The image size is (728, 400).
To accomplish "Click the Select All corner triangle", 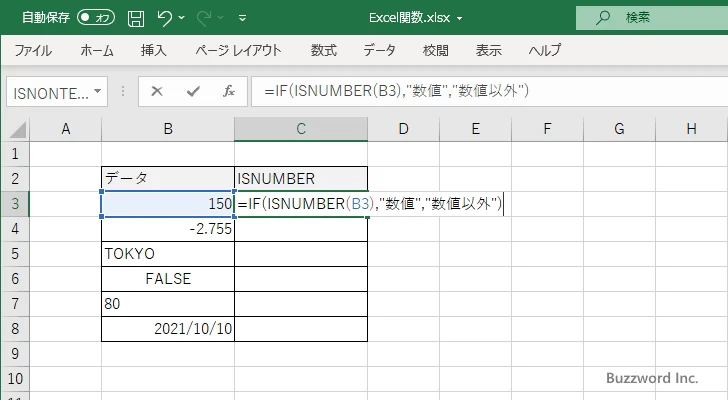I will pyautogui.click(x=18, y=129).
